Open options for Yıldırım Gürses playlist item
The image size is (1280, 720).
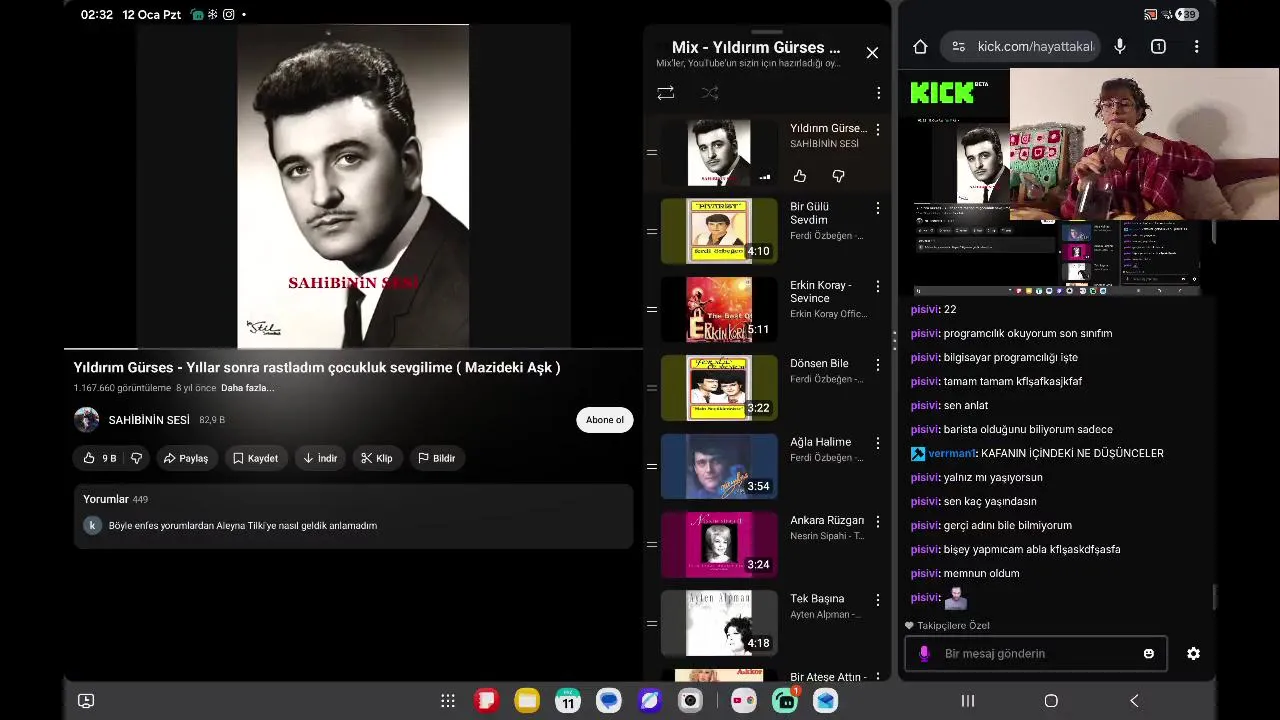pos(878,130)
